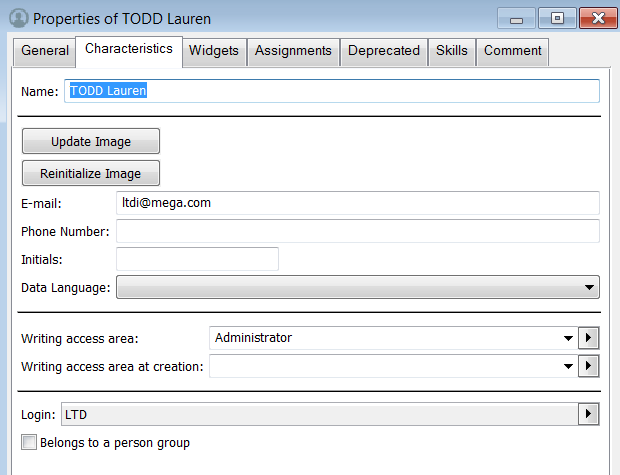Enable Belongs to a person group checkbox
The image size is (620, 475).
pyautogui.click(x=29, y=443)
